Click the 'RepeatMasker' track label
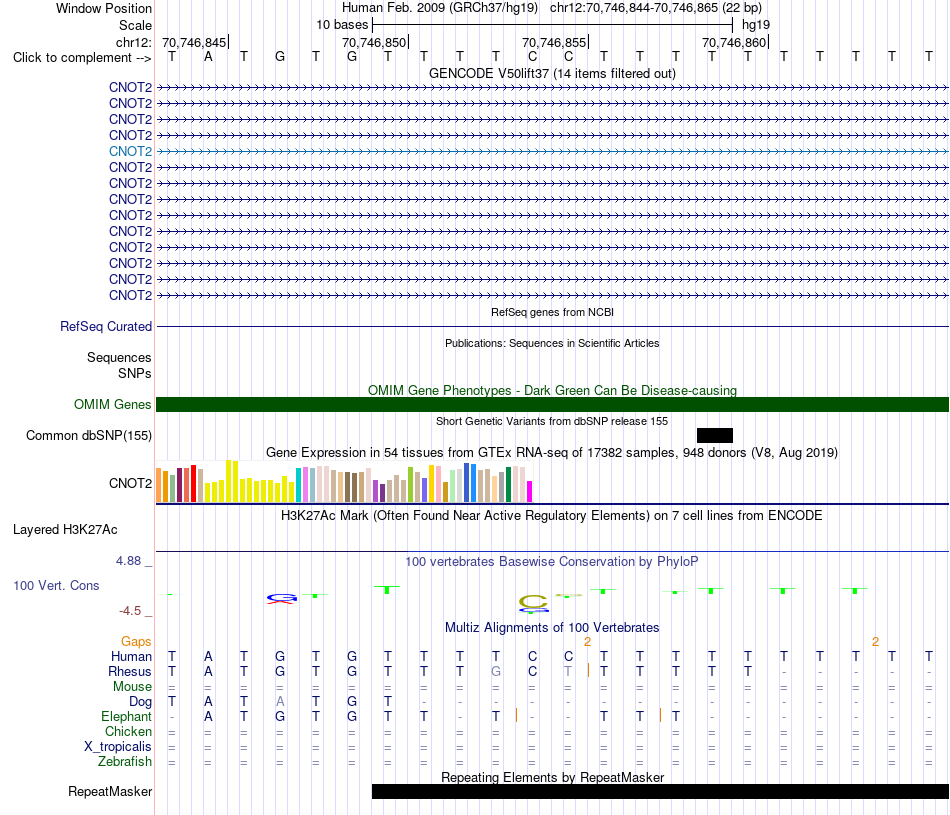 click(x=110, y=792)
